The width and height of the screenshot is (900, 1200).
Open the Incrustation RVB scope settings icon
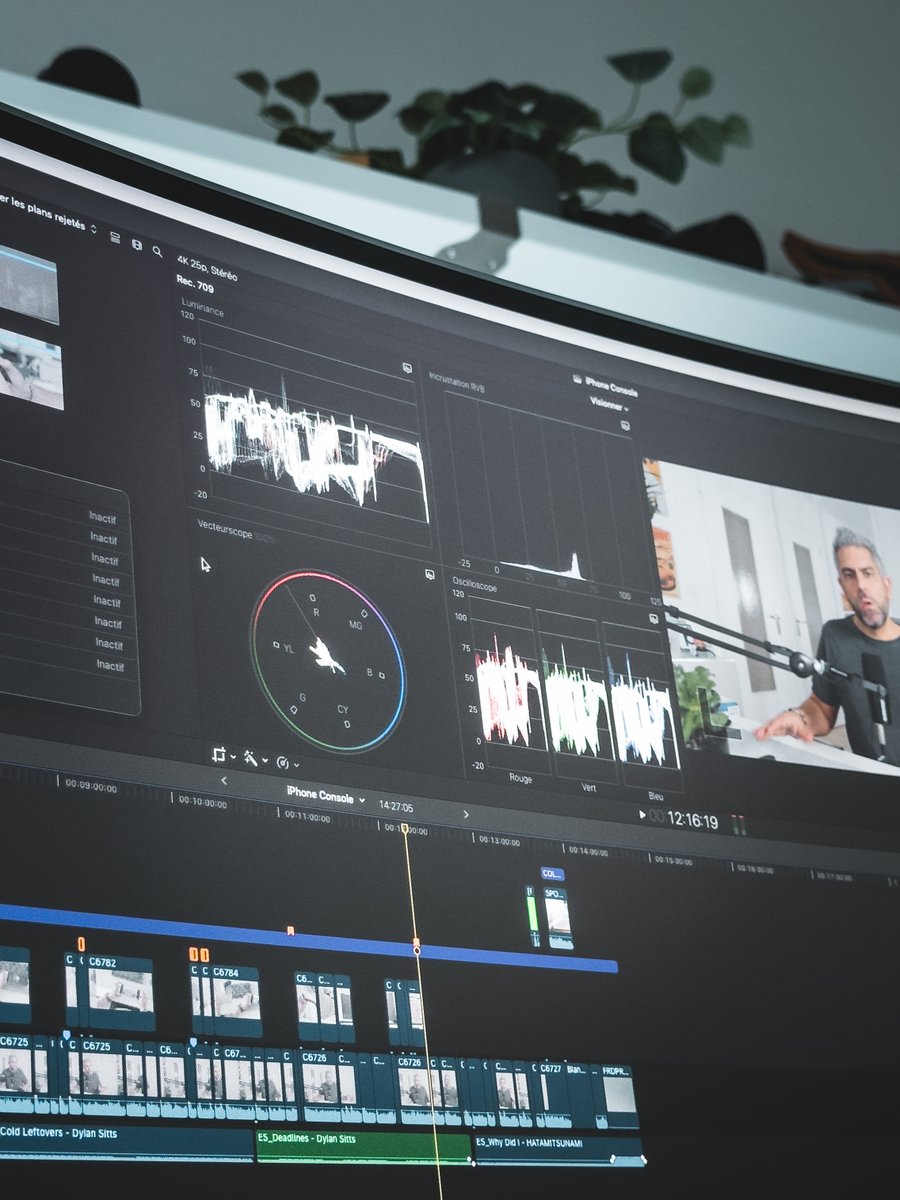(625, 424)
